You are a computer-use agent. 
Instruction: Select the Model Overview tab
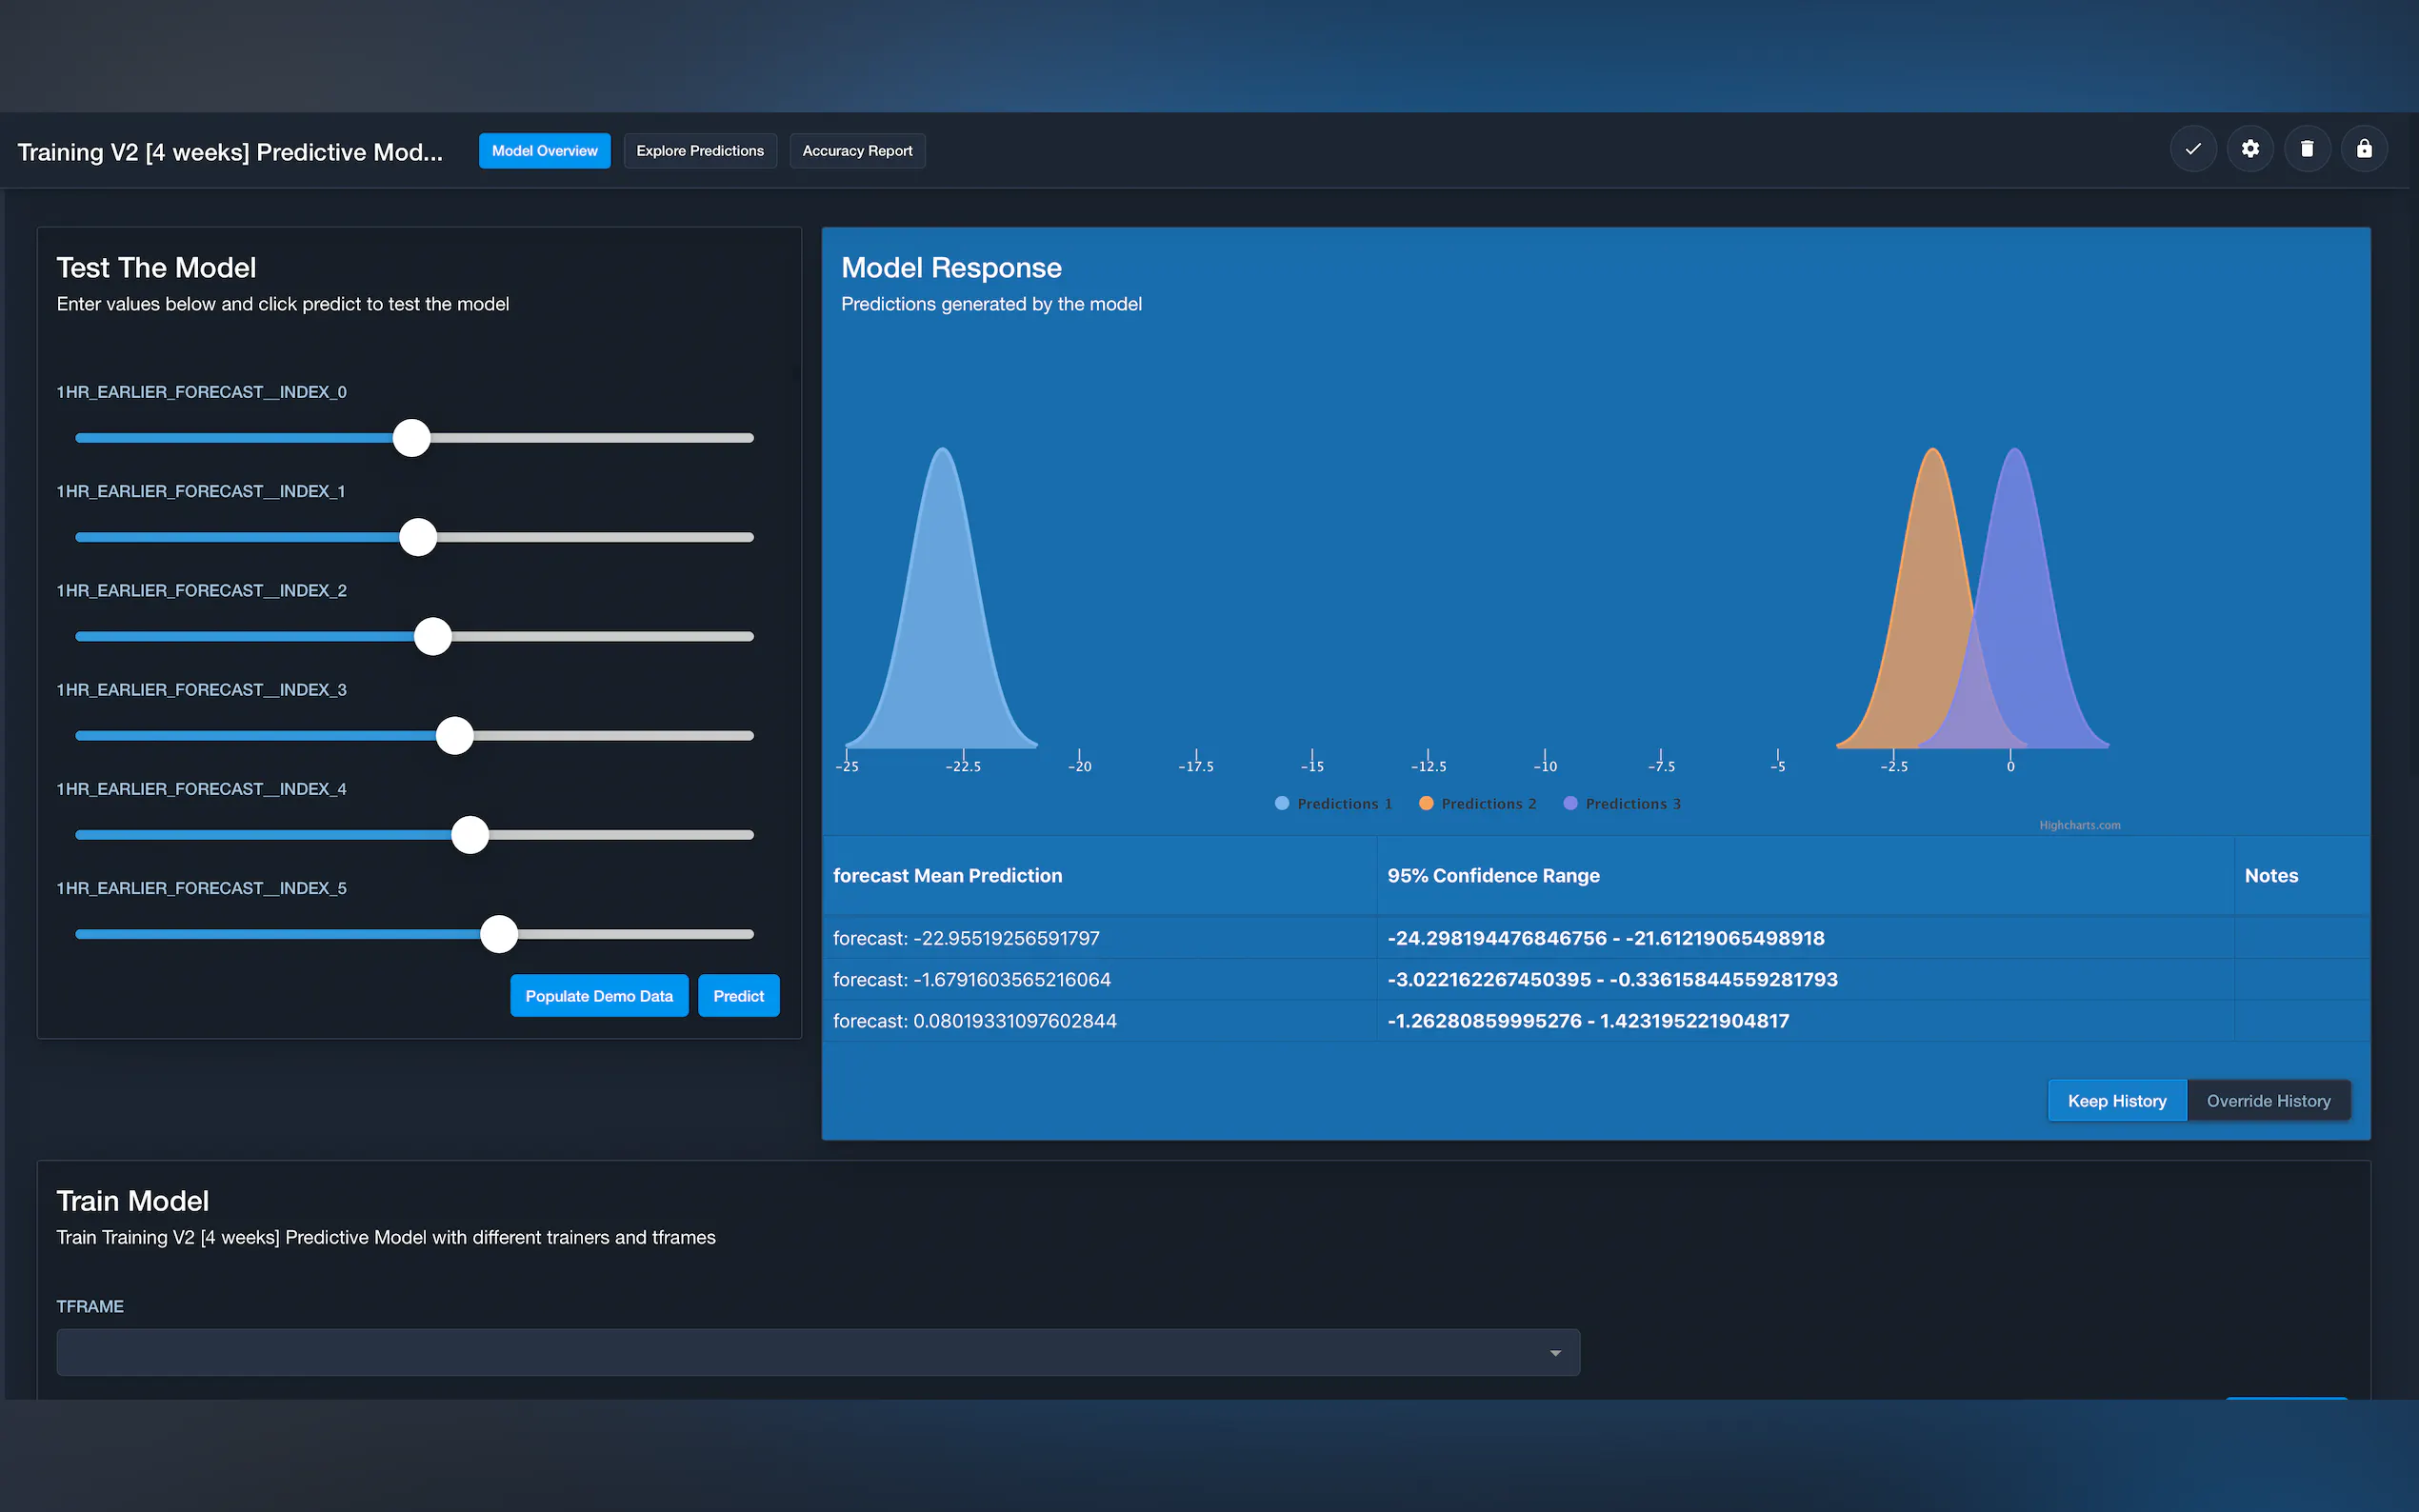click(544, 151)
